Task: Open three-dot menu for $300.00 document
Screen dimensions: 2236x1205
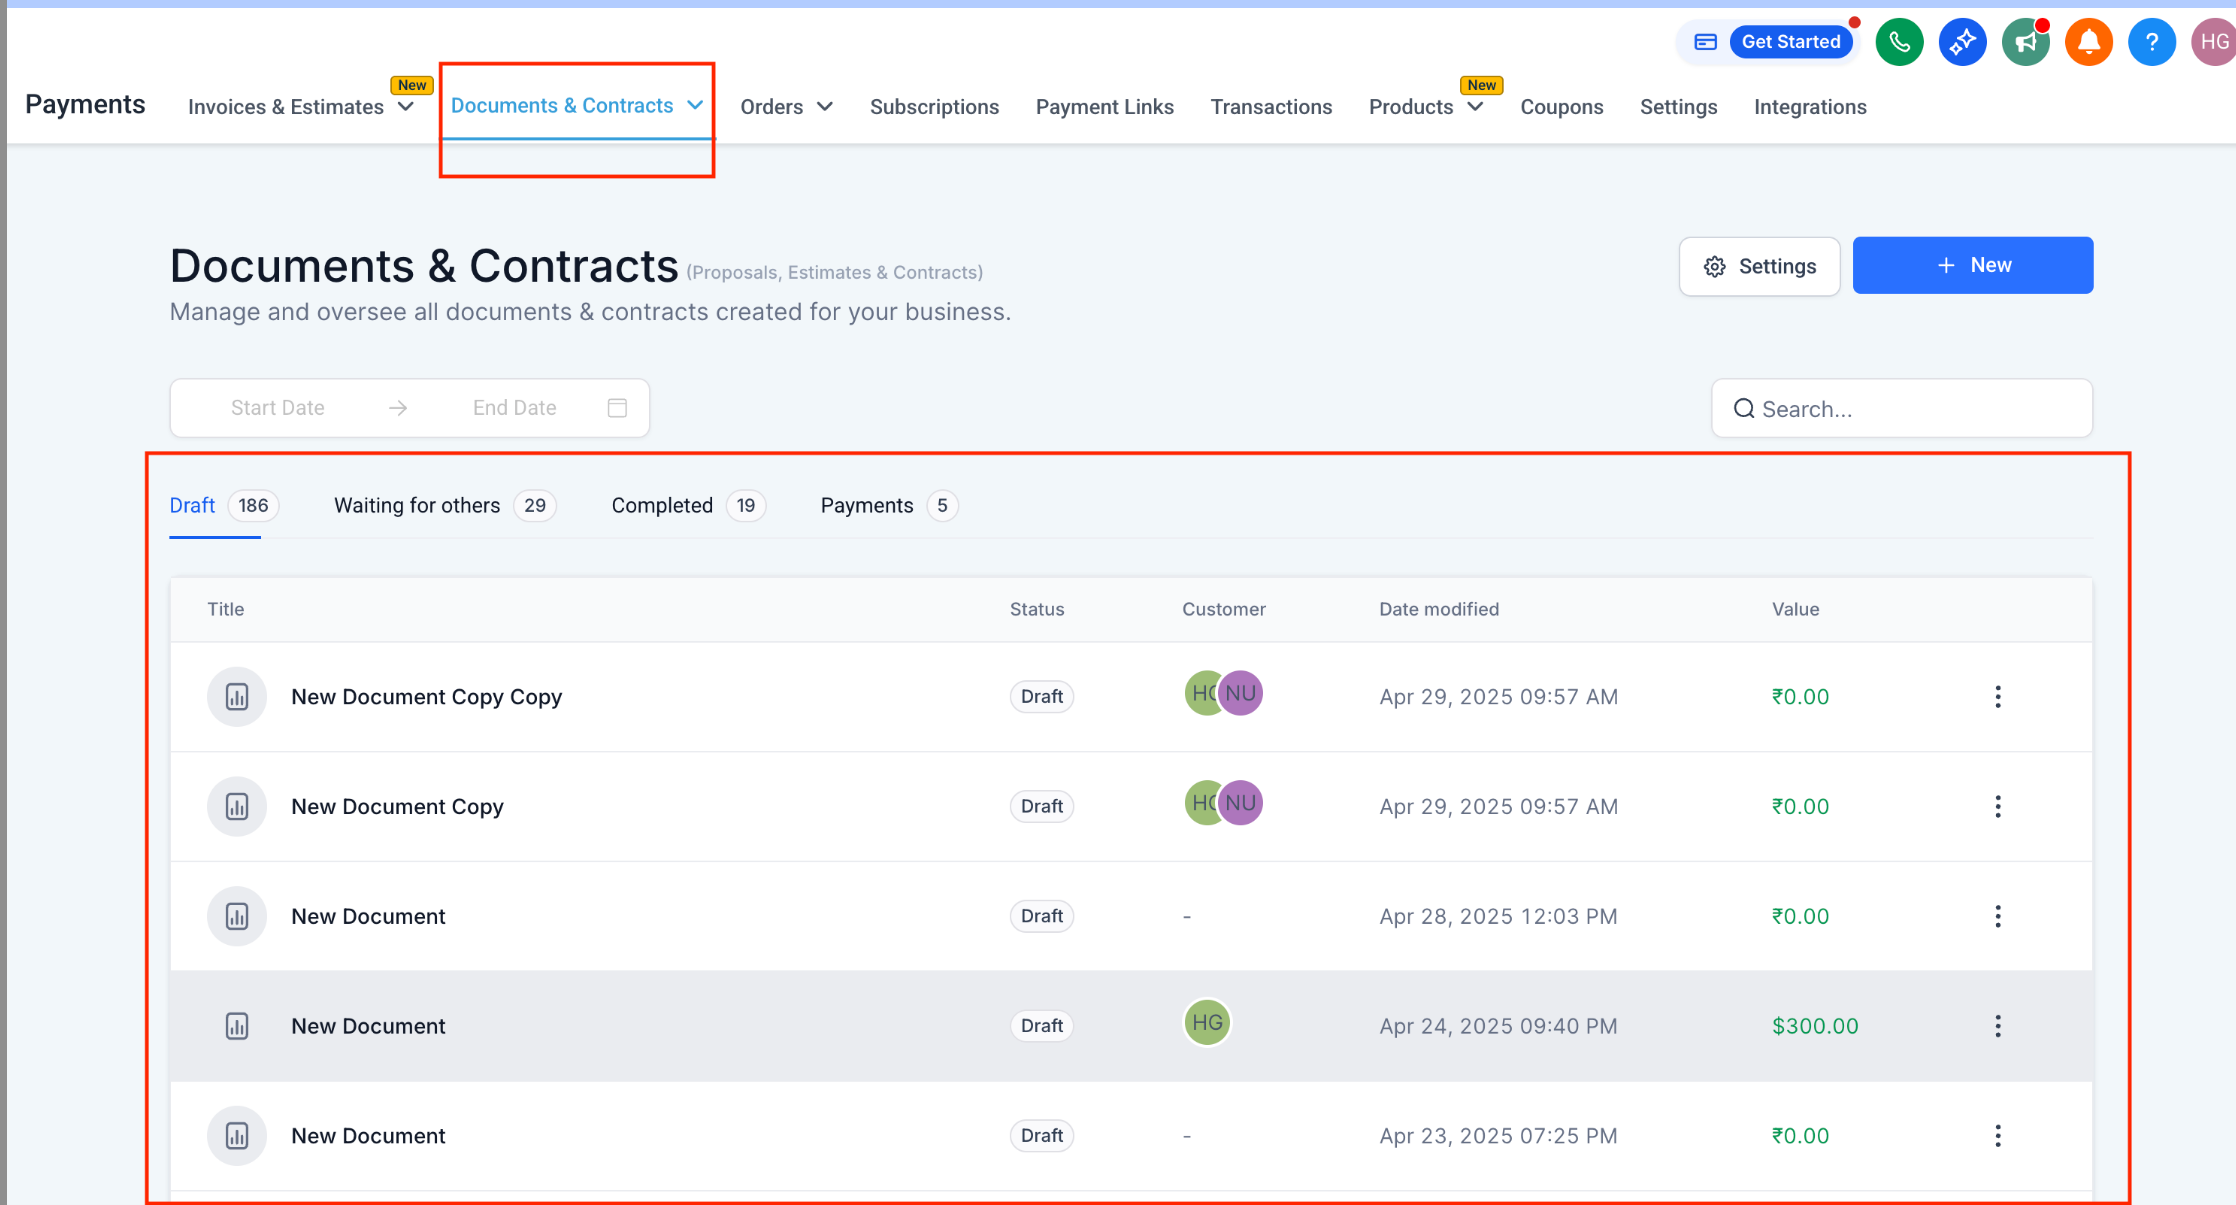Action: (1997, 1026)
